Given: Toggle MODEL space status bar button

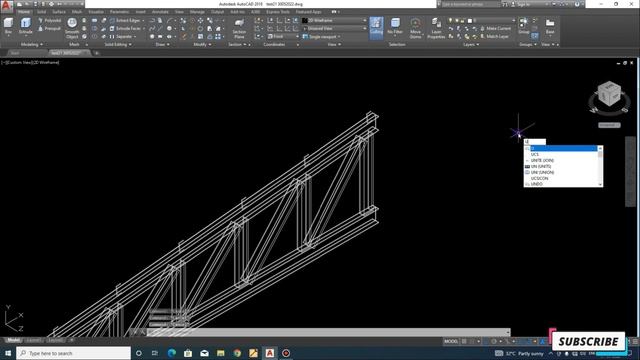Looking at the screenshot, I should [451, 341].
